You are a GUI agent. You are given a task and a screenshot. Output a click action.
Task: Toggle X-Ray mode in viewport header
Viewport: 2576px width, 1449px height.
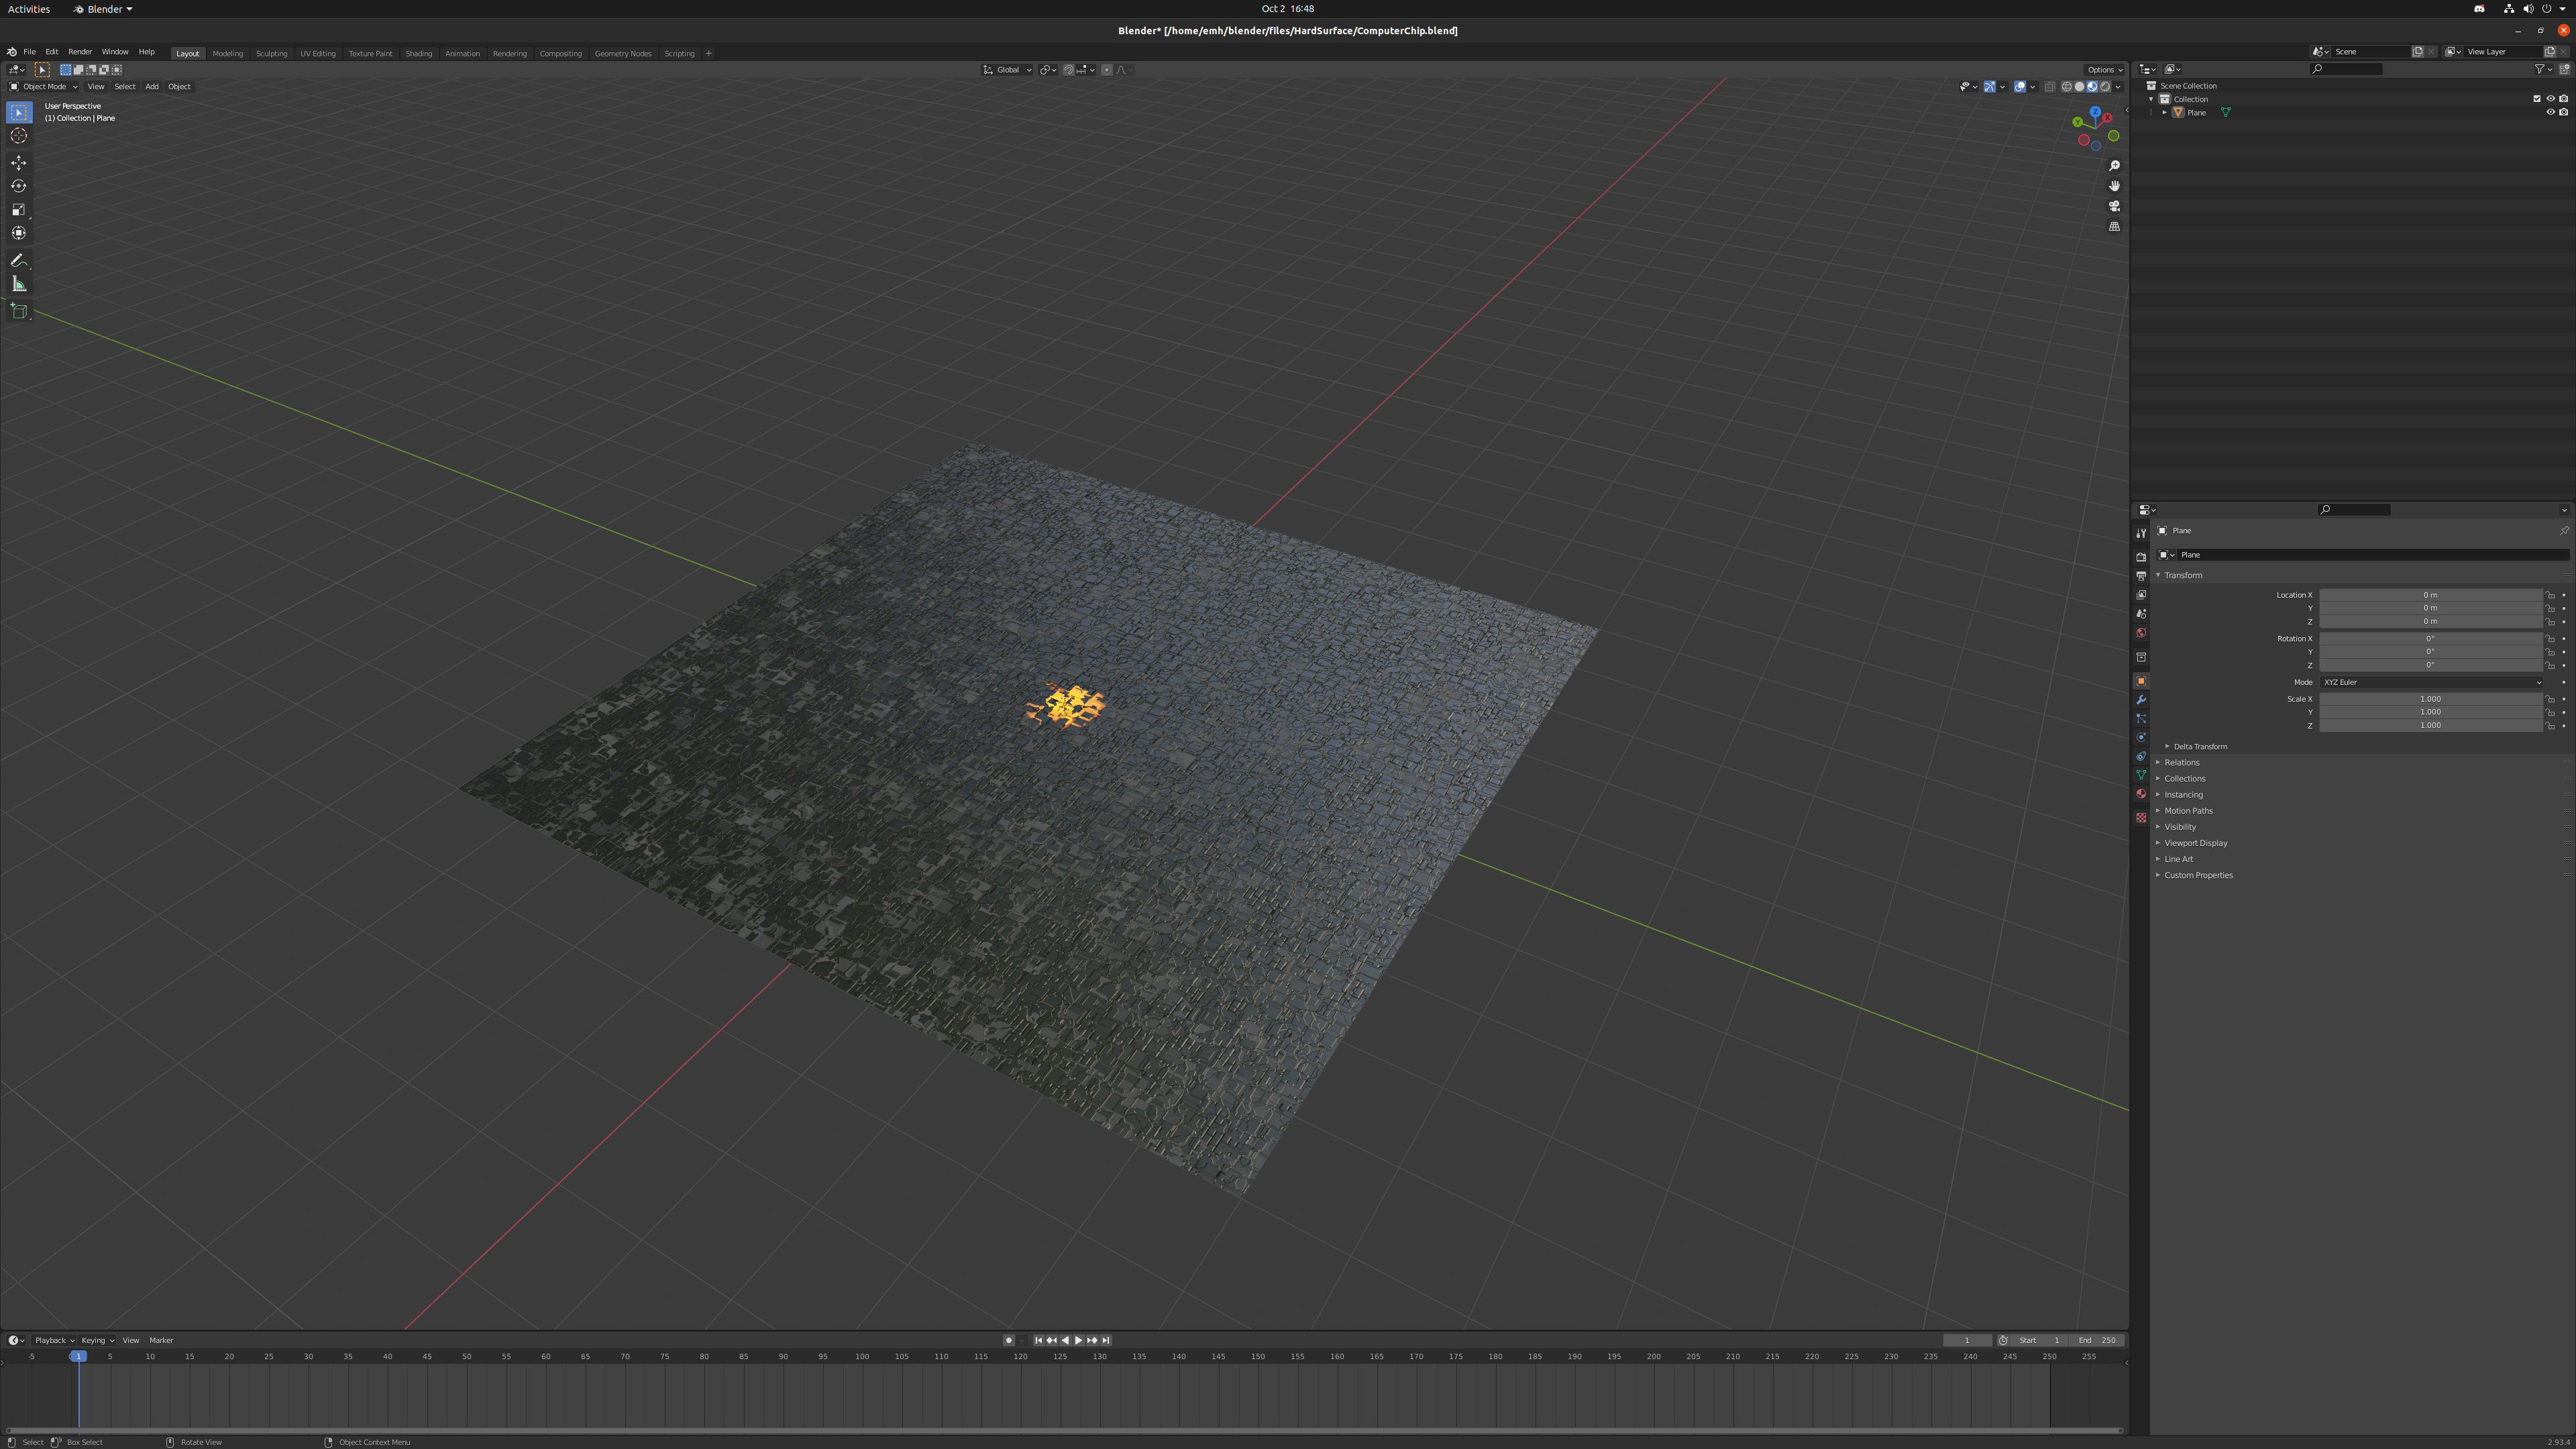pyautogui.click(x=2049, y=87)
